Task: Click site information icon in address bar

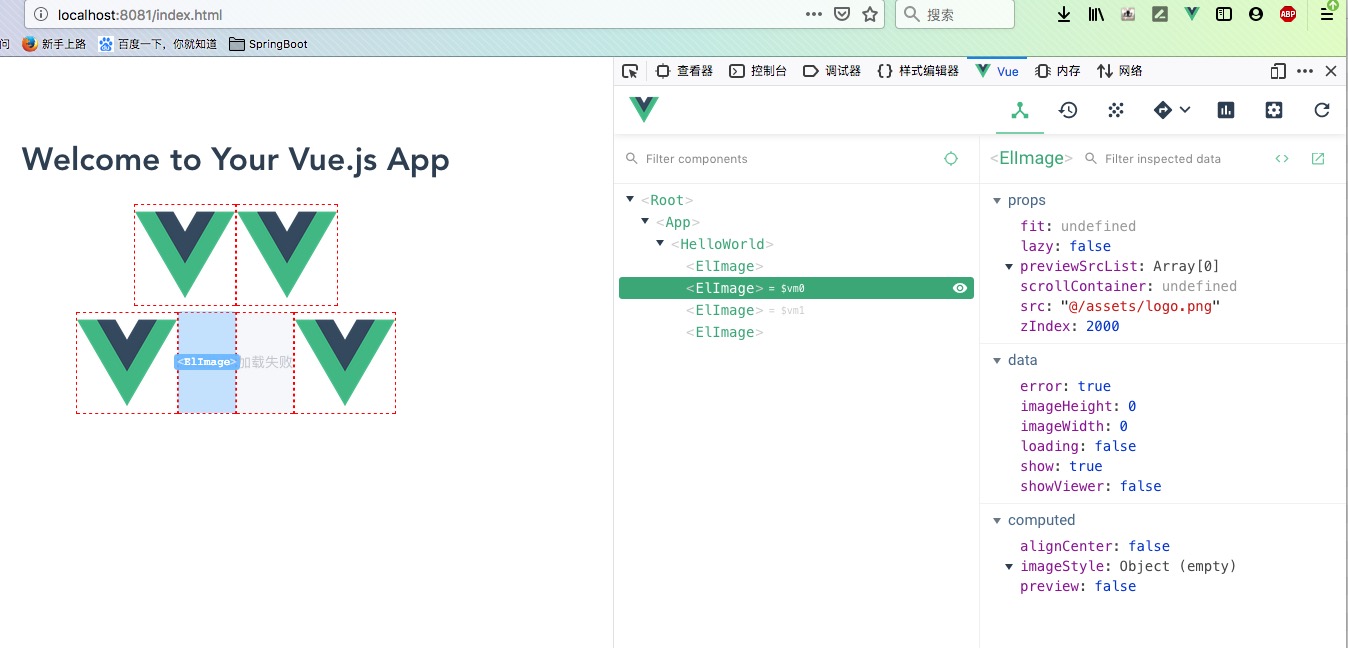Action: pos(41,15)
